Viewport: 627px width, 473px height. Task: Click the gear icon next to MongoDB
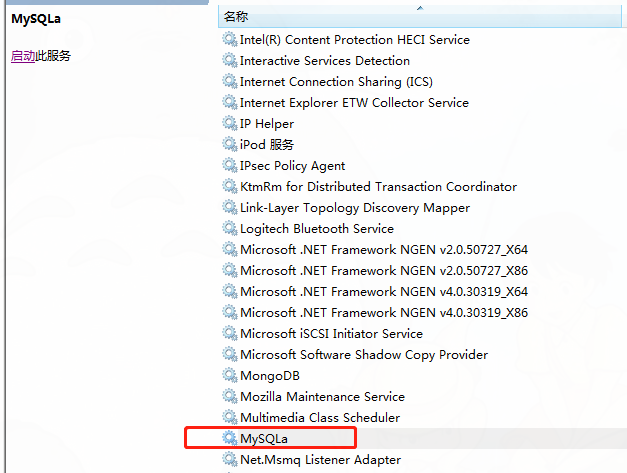230,376
